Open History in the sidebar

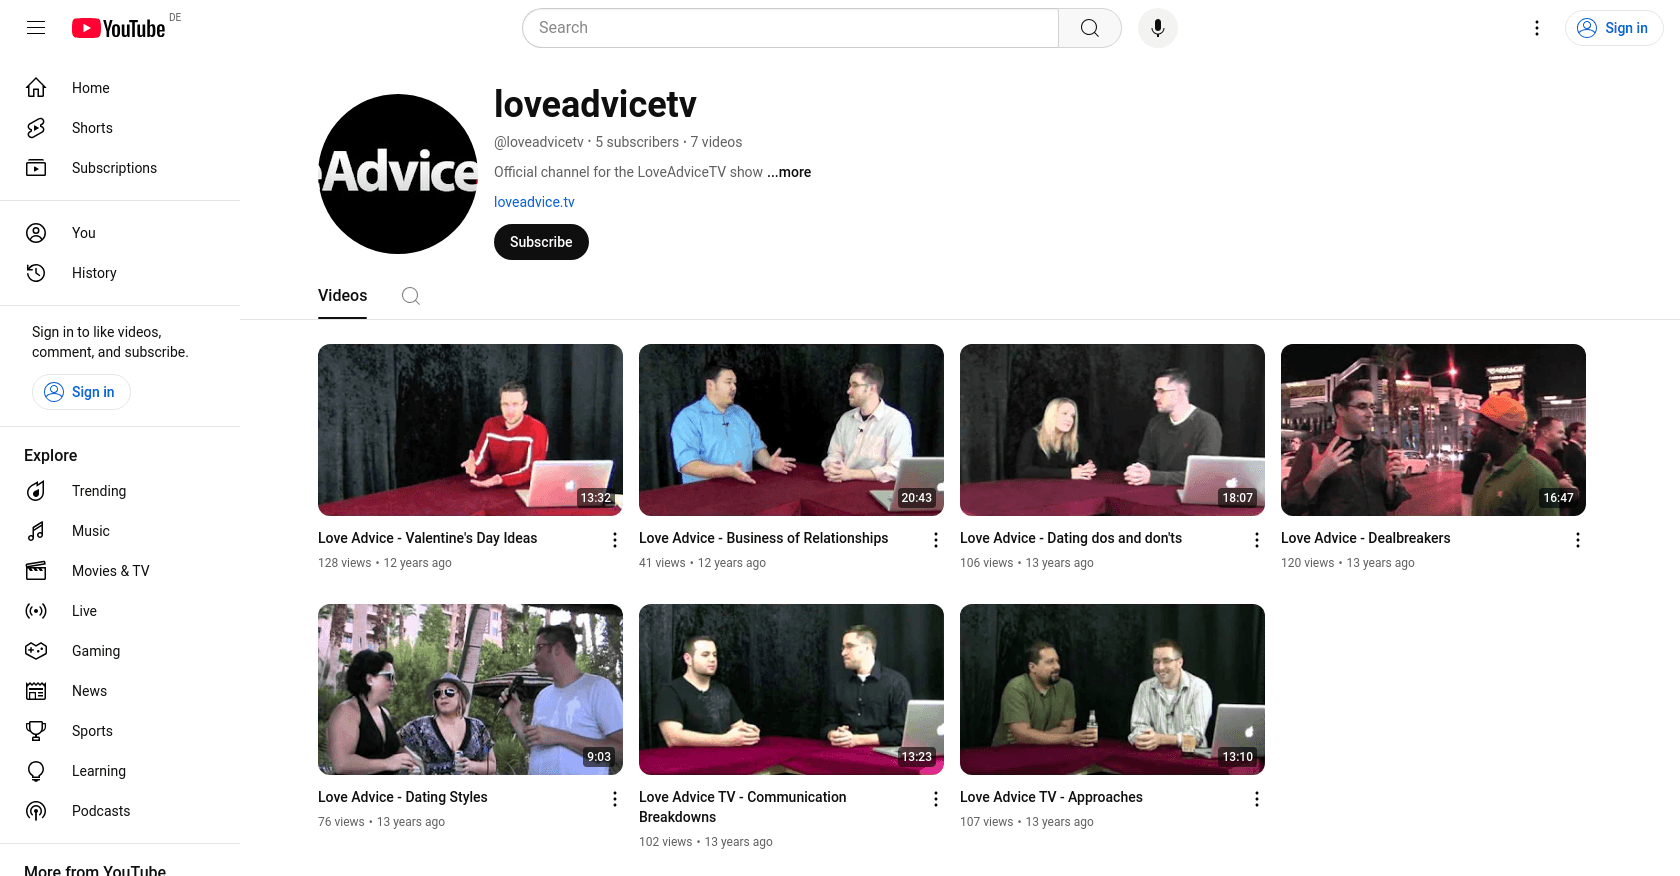pos(94,273)
